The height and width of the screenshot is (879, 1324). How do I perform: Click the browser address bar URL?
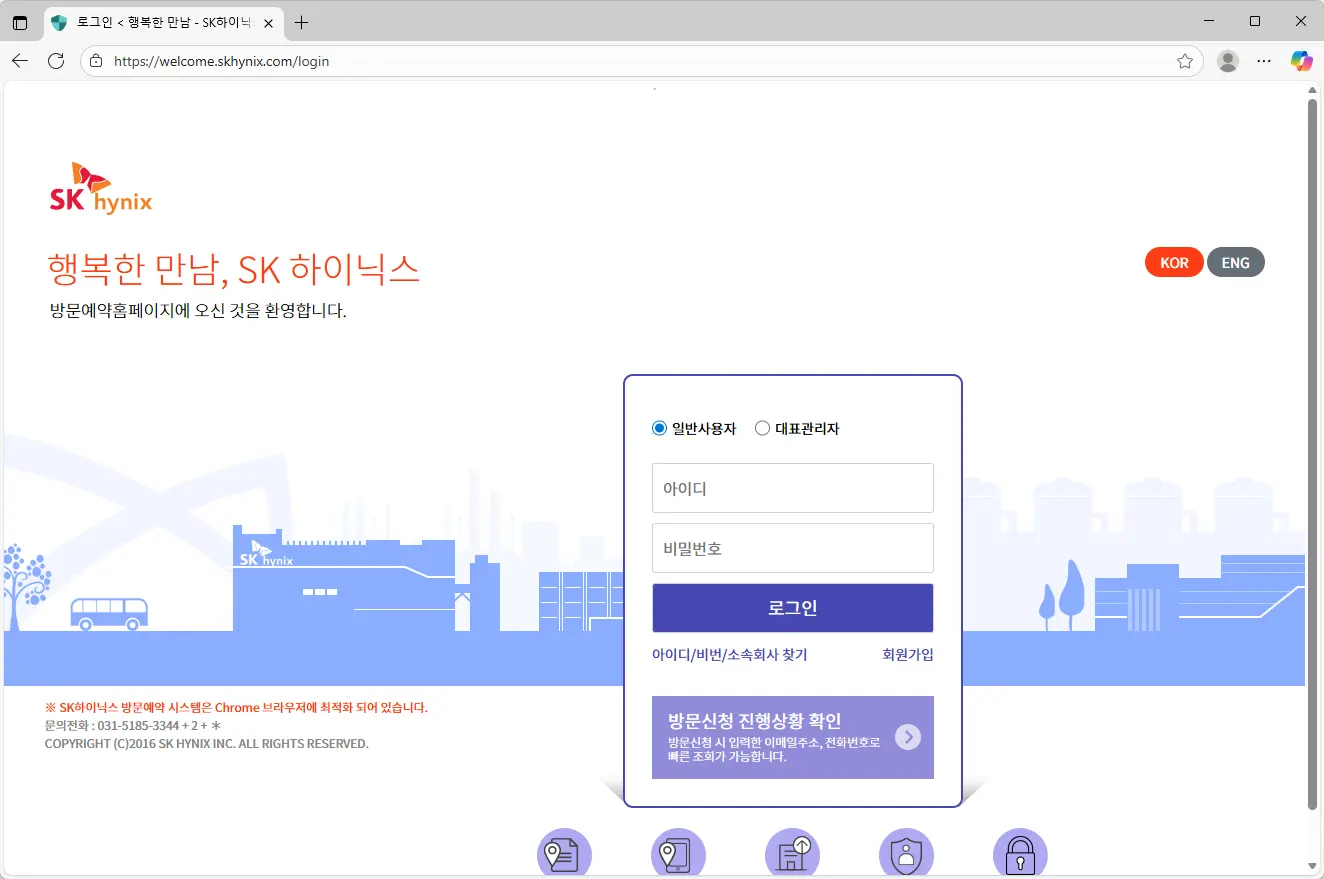click(222, 61)
